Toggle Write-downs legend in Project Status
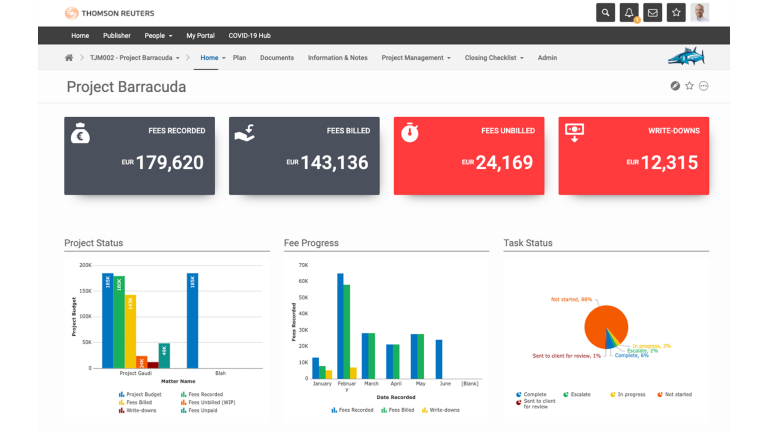This screenshot has height=432, width=768. pyautogui.click(x=137, y=410)
